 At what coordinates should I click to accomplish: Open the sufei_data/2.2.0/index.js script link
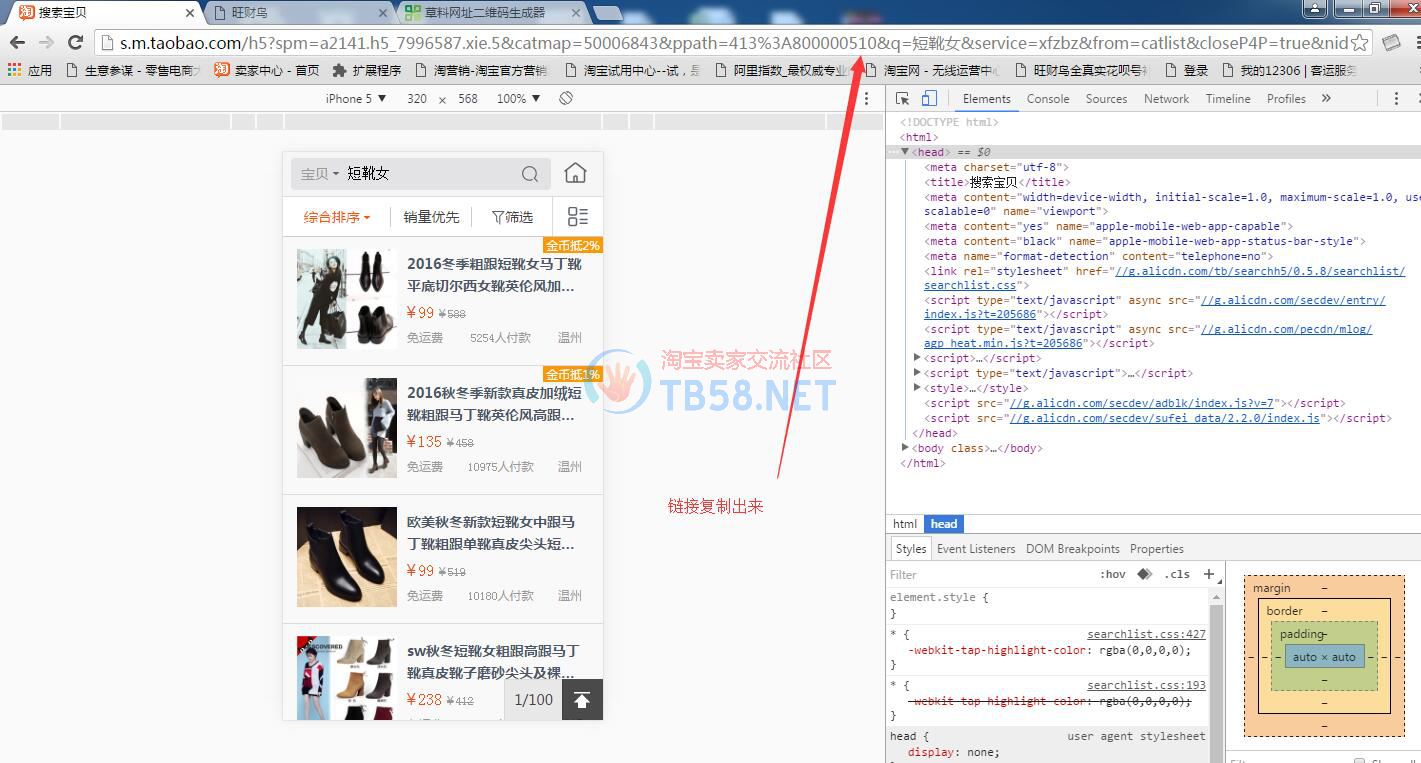coord(1165,418)
